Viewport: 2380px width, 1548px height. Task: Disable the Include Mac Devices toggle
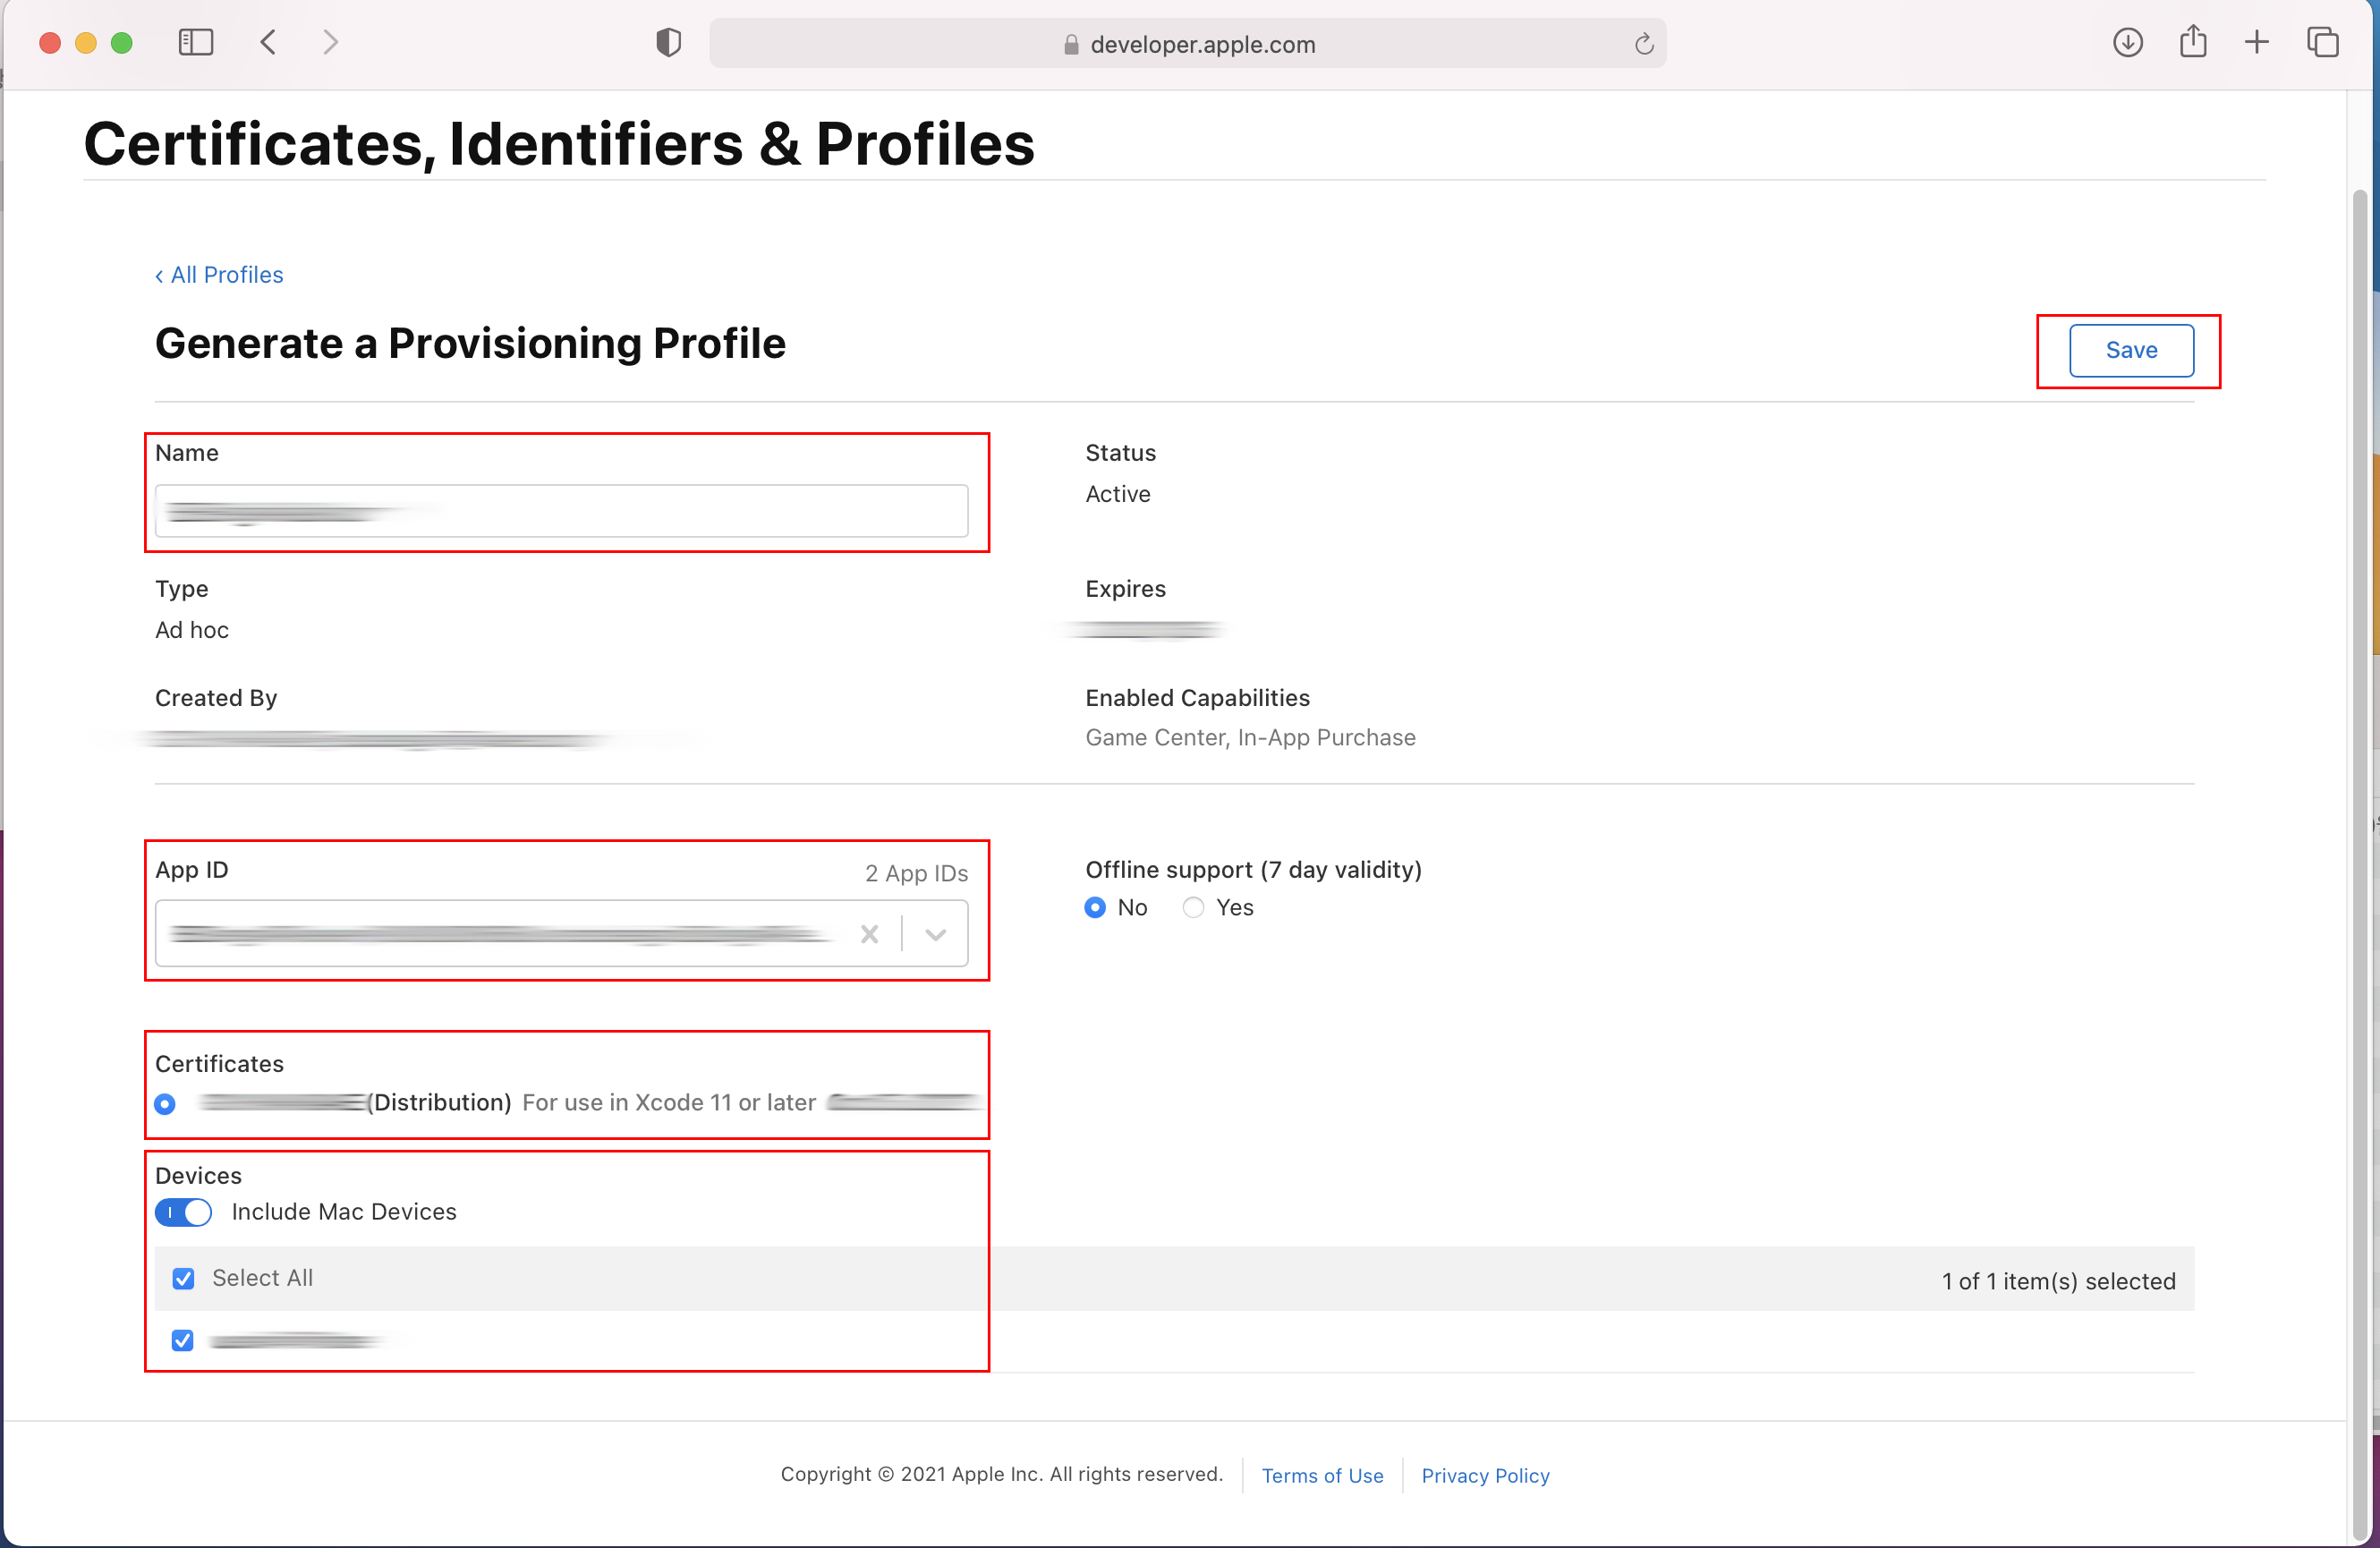coord(183,1212)
